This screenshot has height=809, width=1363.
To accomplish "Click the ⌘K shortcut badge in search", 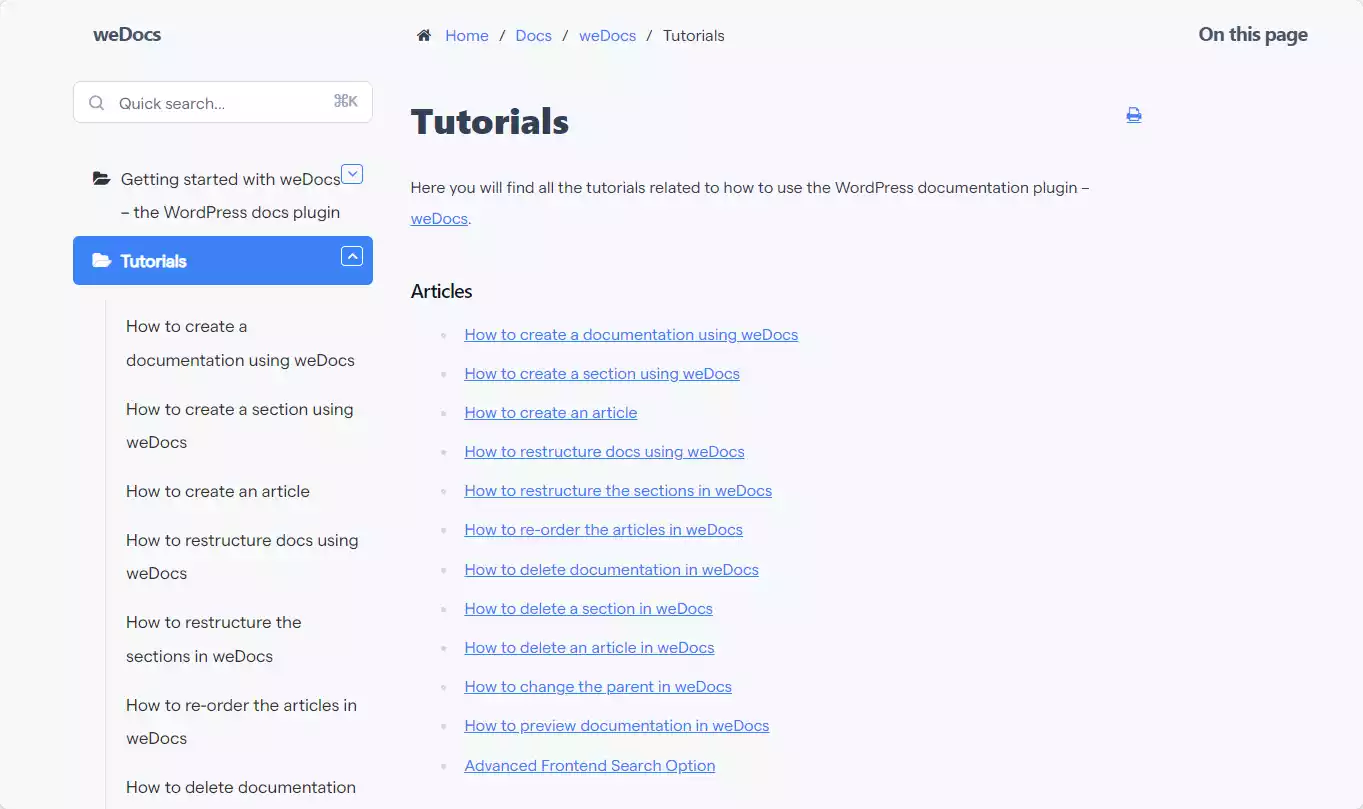I will (x=345, y=101).
